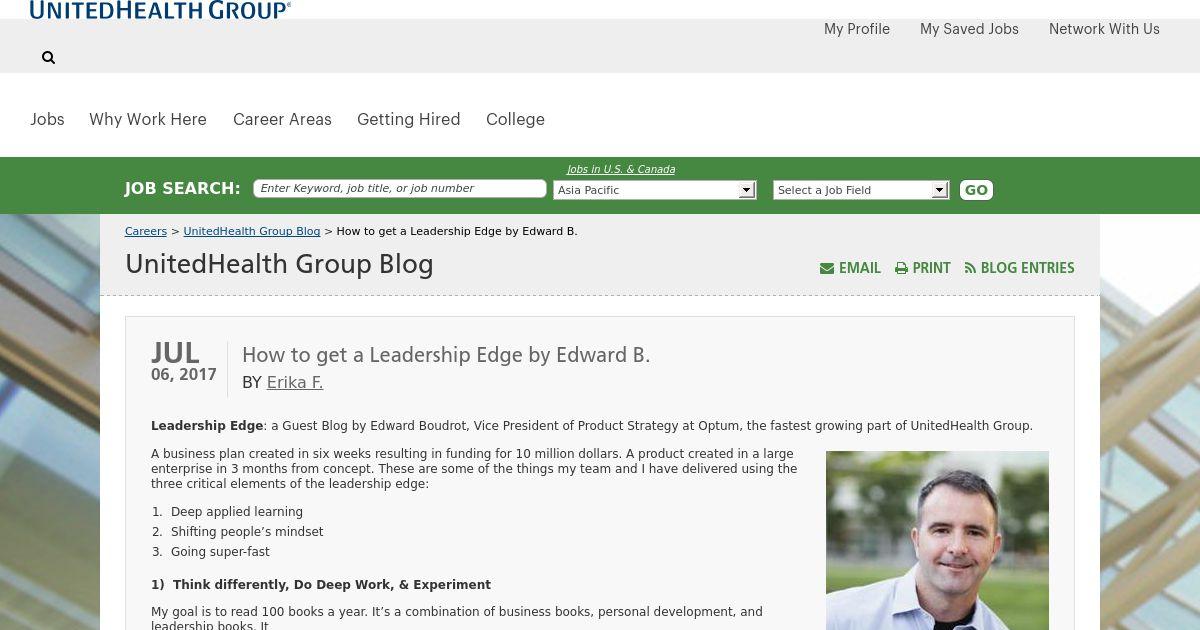
Task: Focus the job keyword search field
Action: click(400, 189)
